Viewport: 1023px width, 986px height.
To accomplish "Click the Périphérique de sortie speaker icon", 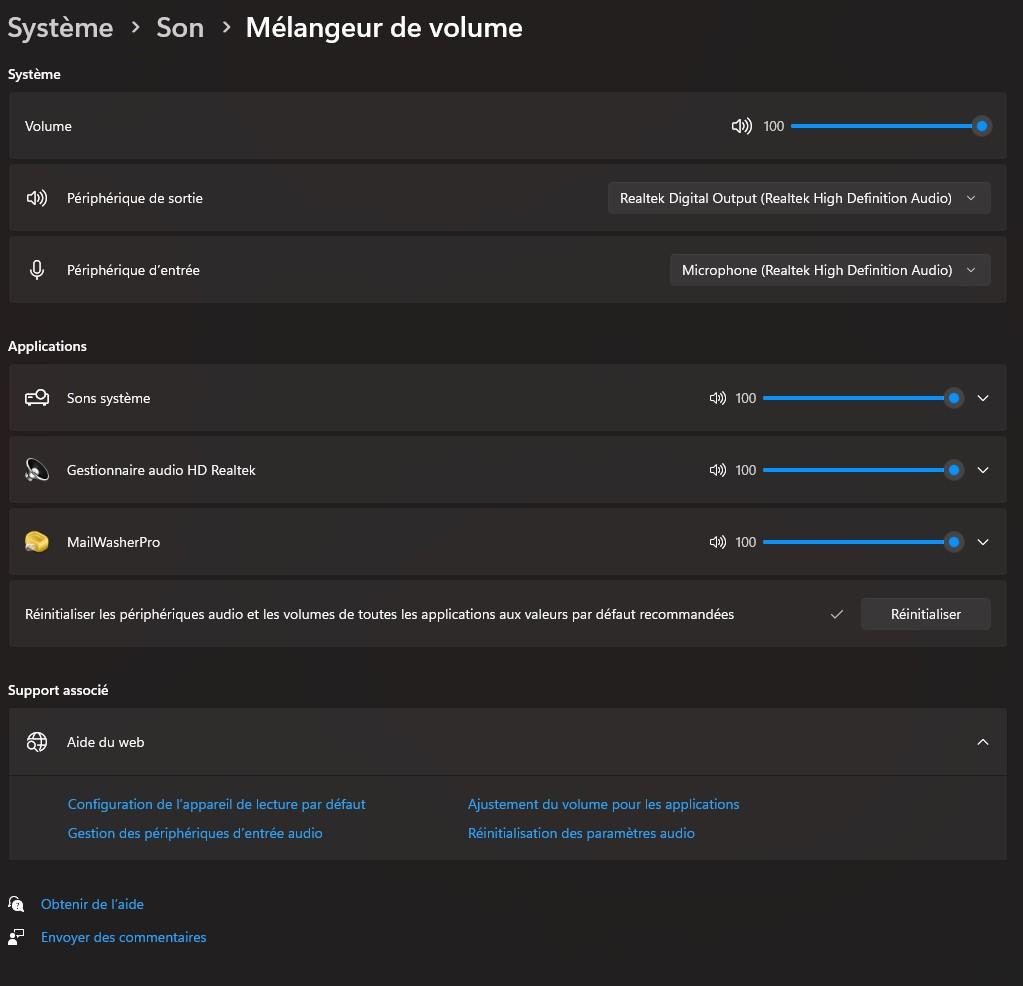I will click(x=37, y=198).
